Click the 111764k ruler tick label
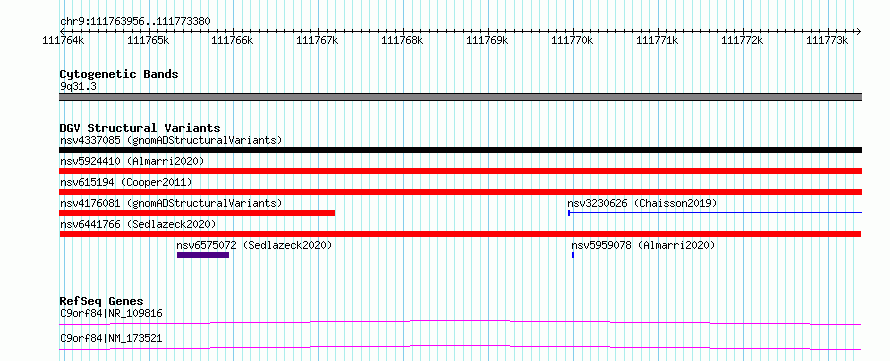This screenshot has width=890, height=361. click(x=64, y=40)
